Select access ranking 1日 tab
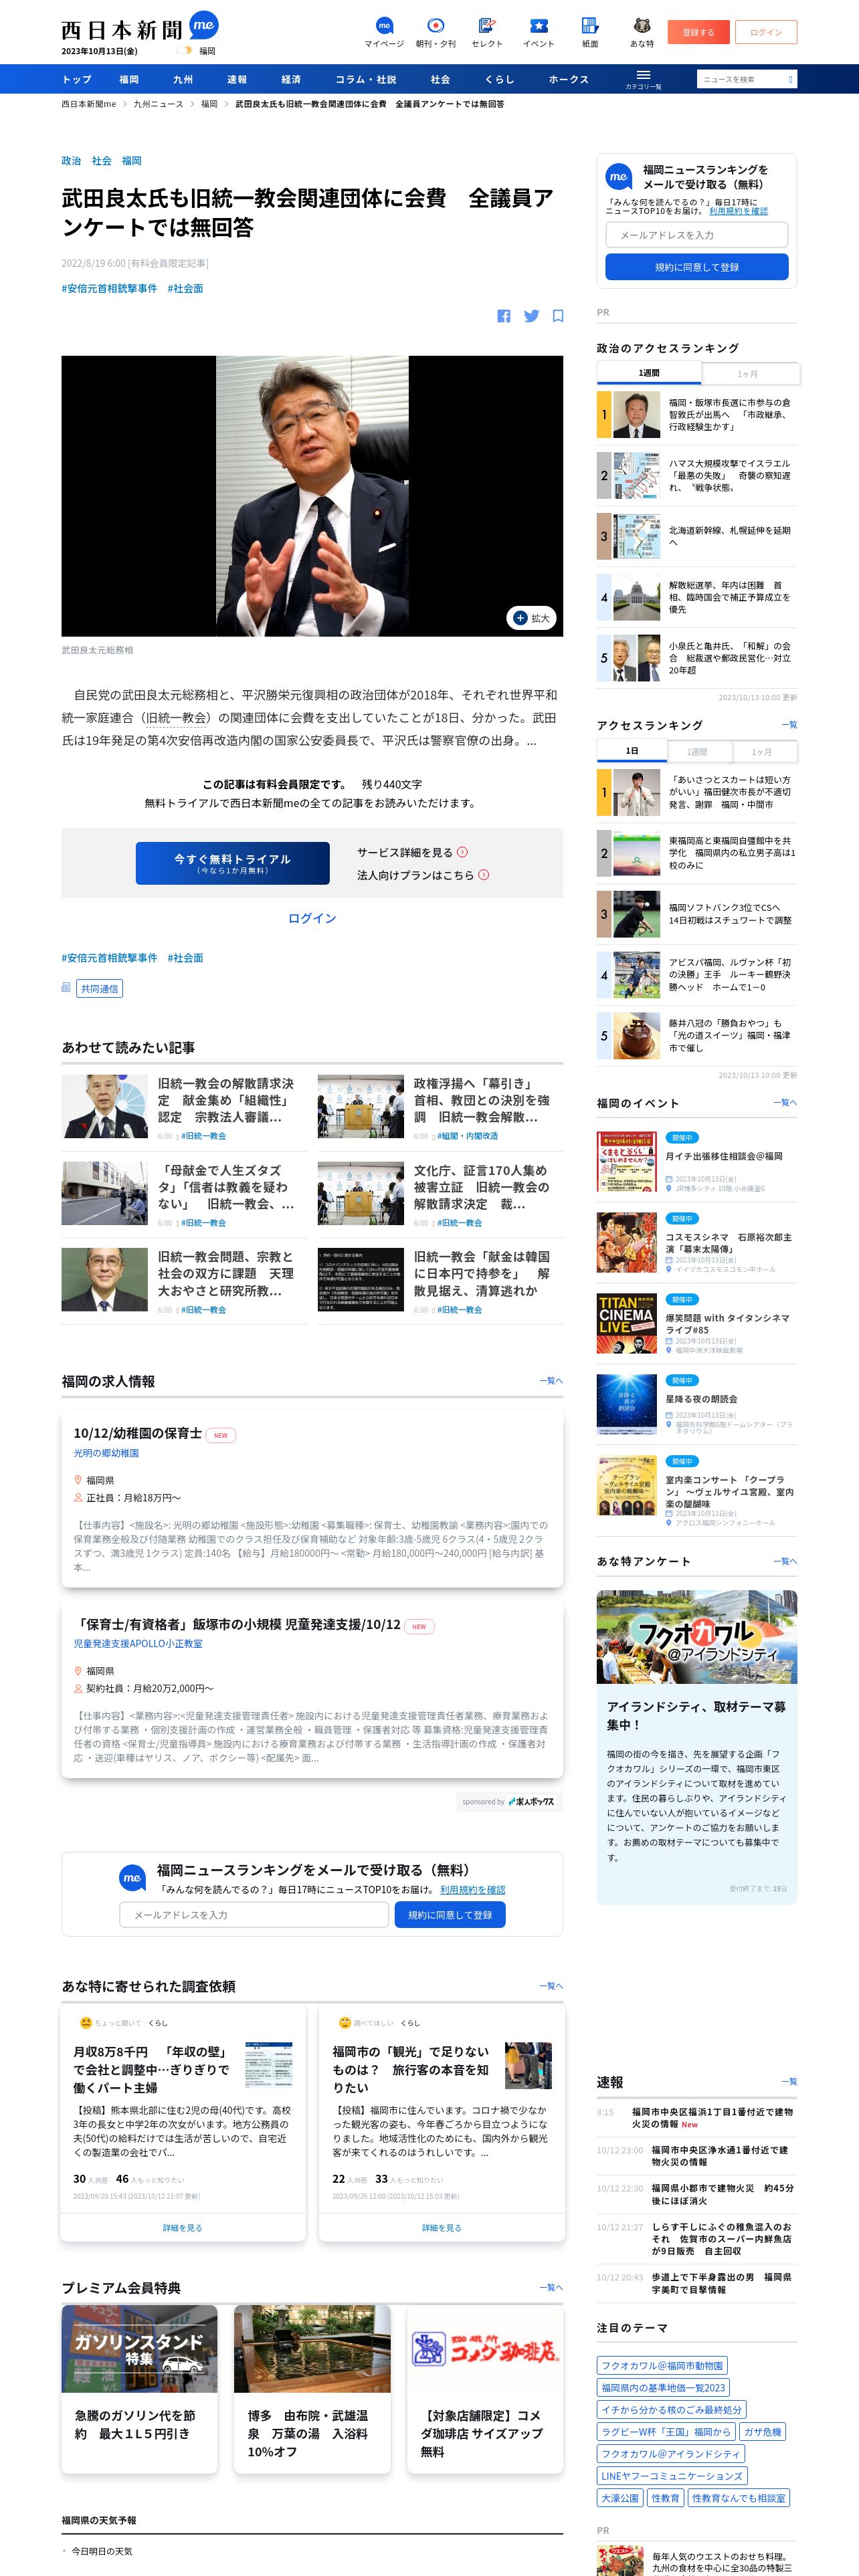 tap(631, 751)
